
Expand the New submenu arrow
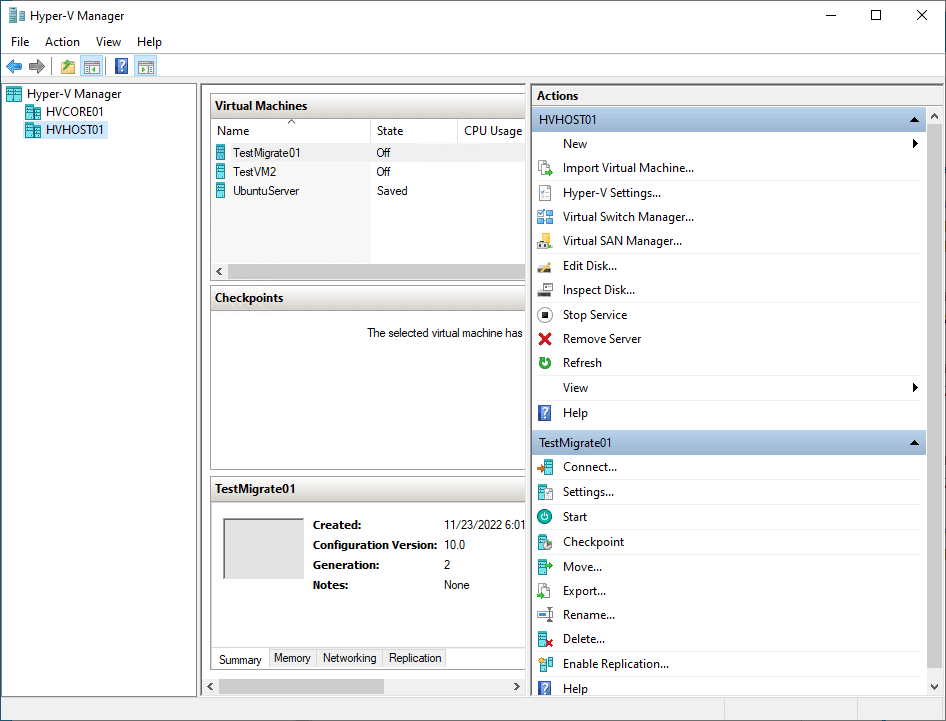[x=915, y=144]
